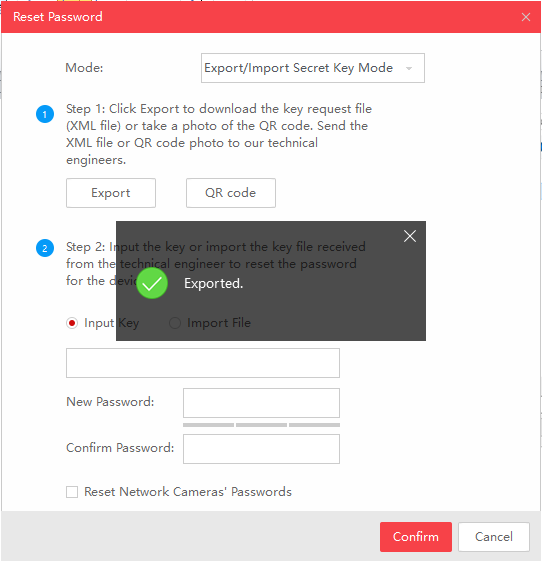
Task: Click the blue Step 2 number badge
Action: 45,248
